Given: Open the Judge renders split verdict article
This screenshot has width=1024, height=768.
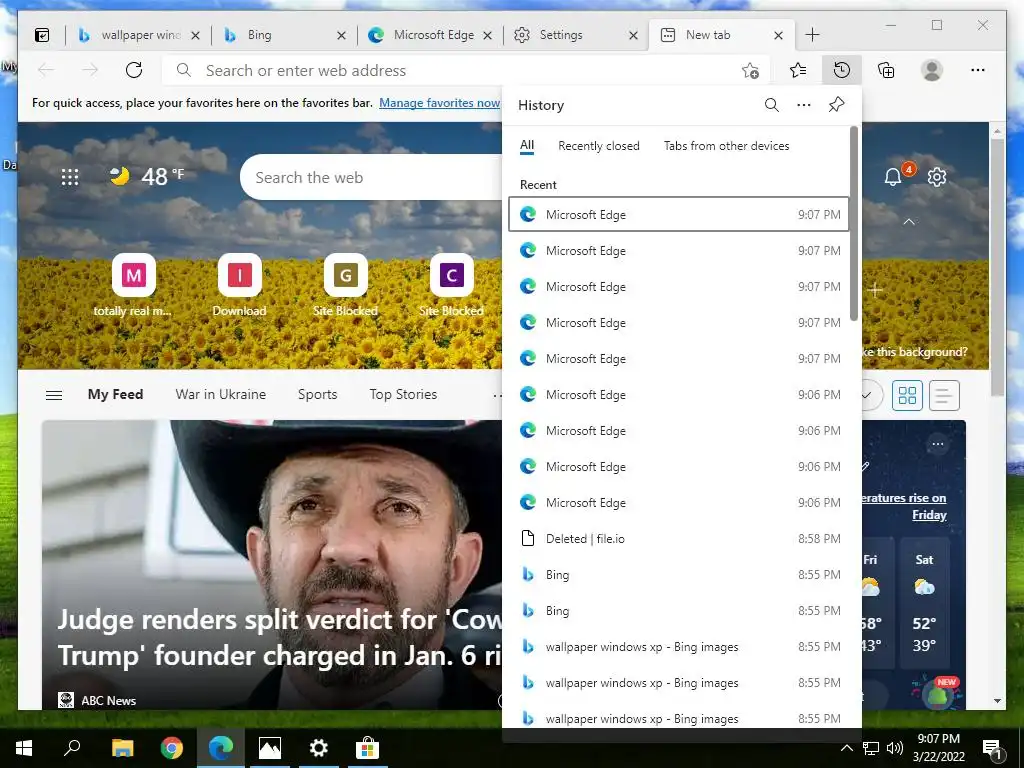Looking at the screenshot, I should pyautogui.click(x=279, y=637).
